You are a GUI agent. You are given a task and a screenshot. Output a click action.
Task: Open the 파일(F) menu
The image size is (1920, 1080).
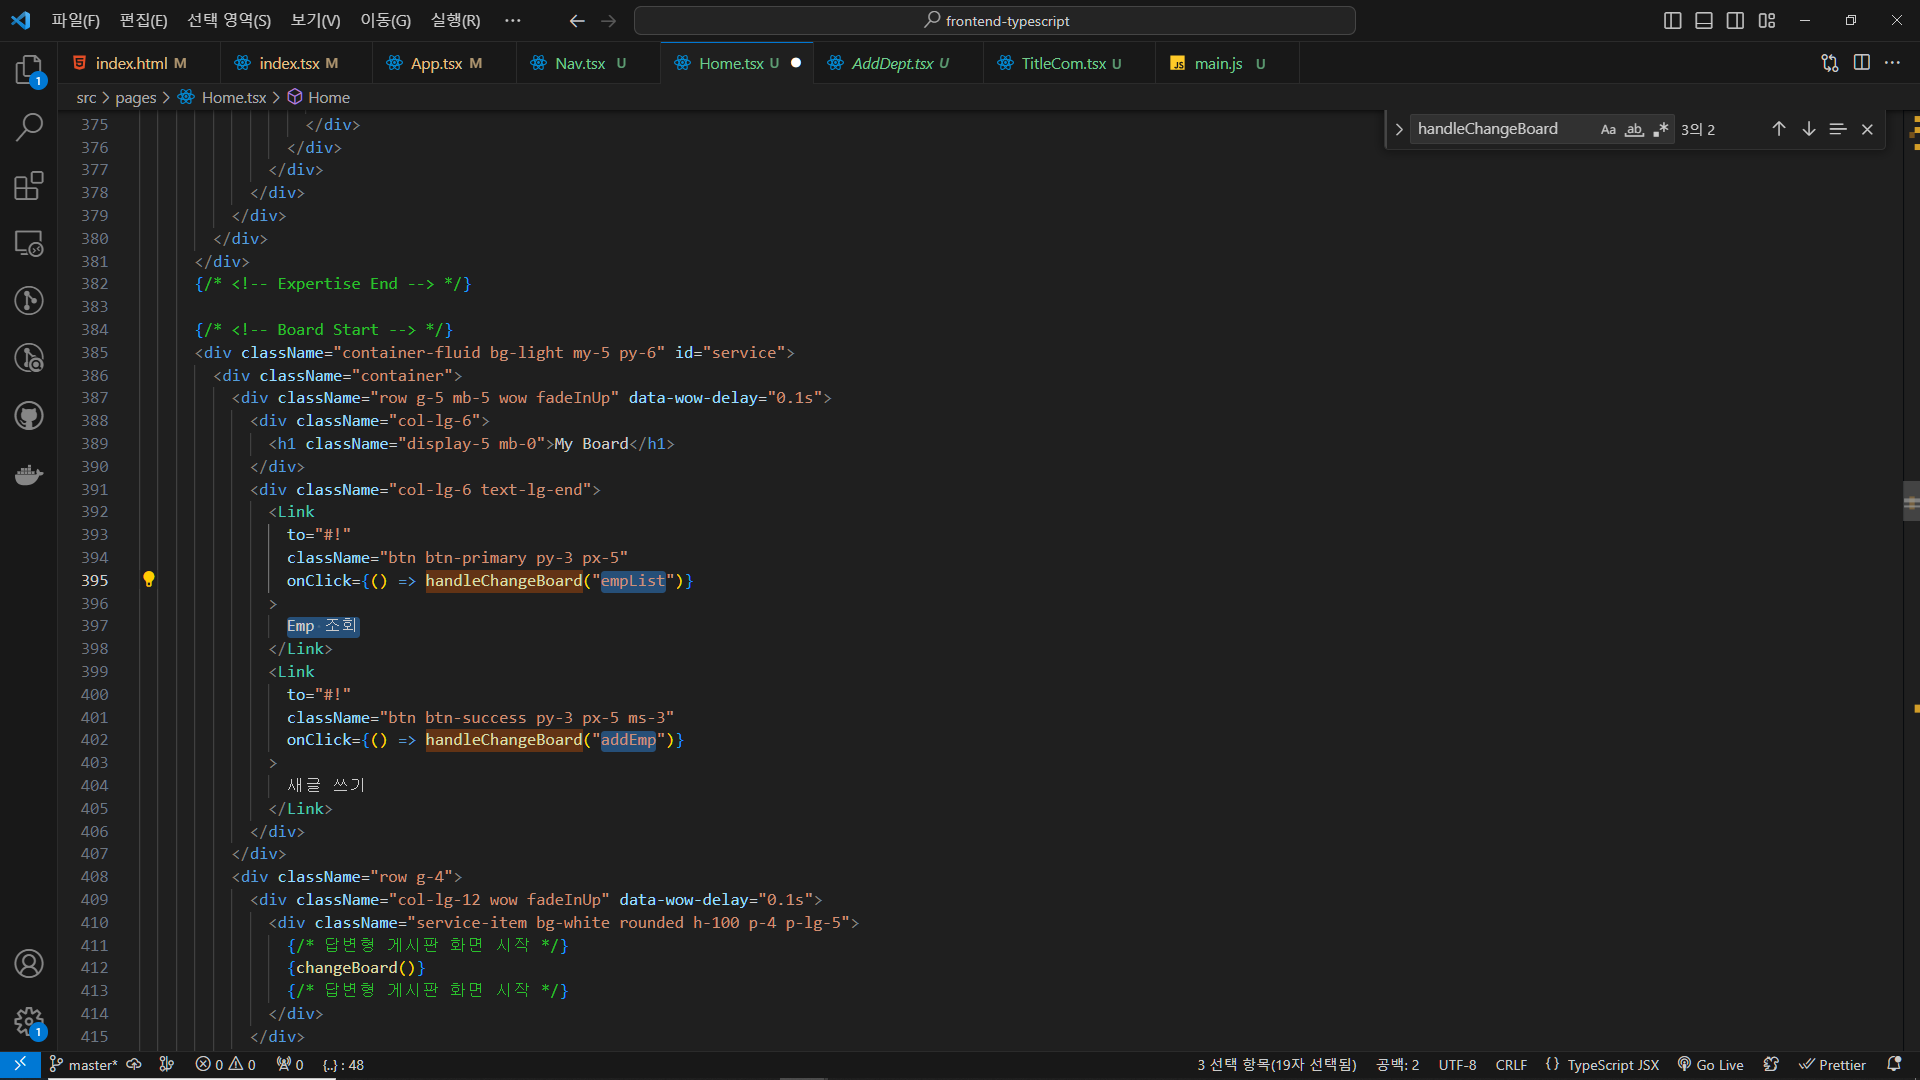tap(76, 20)
